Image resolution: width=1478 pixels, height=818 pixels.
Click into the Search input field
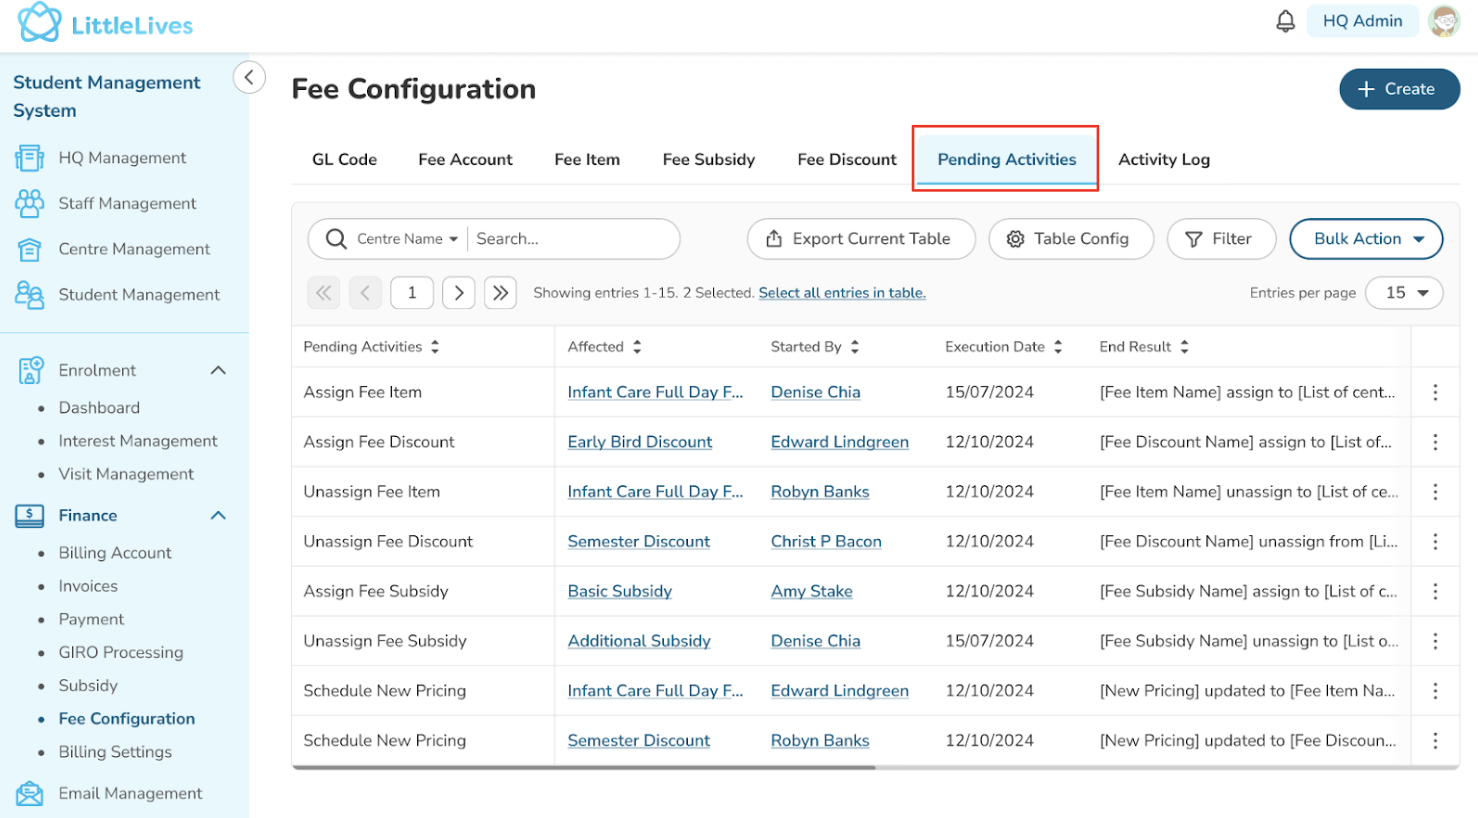pos(570,239)
